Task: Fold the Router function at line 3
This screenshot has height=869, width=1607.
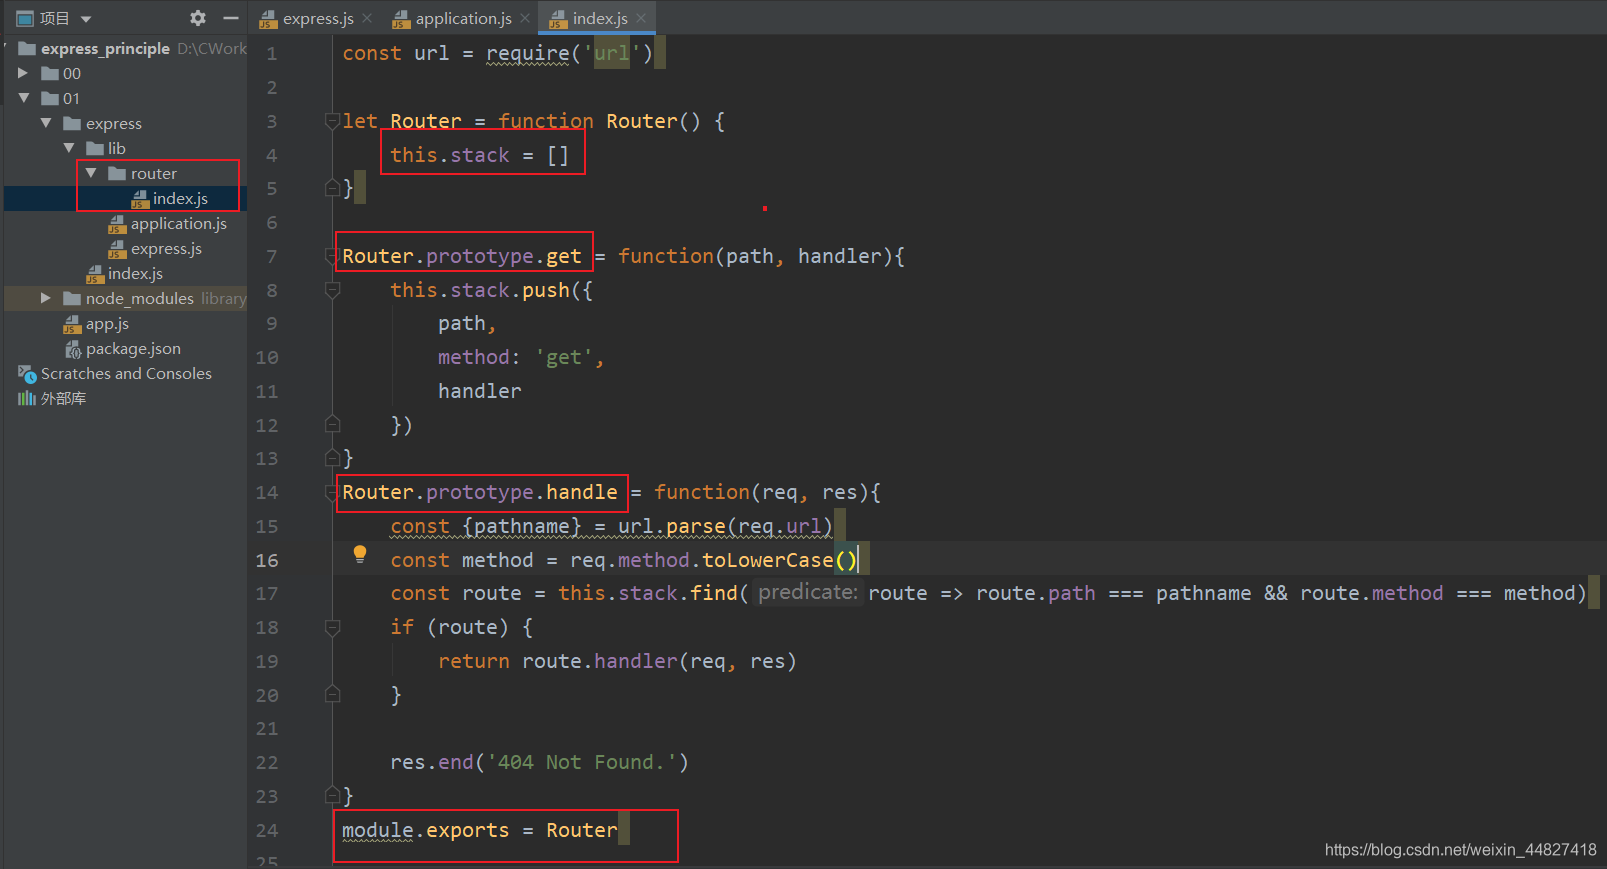Action: tap(332, 121)
